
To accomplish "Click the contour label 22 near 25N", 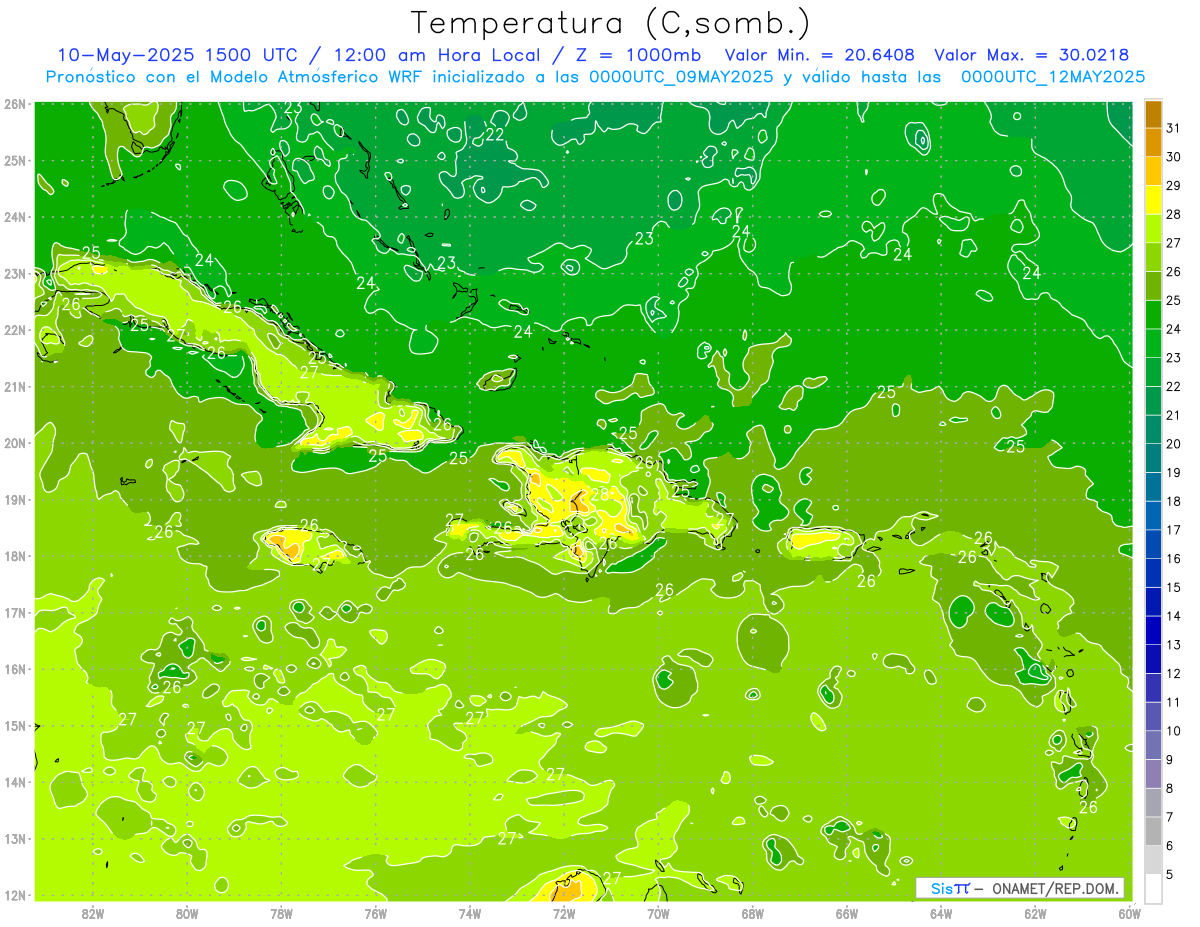I will click(495, 135).
